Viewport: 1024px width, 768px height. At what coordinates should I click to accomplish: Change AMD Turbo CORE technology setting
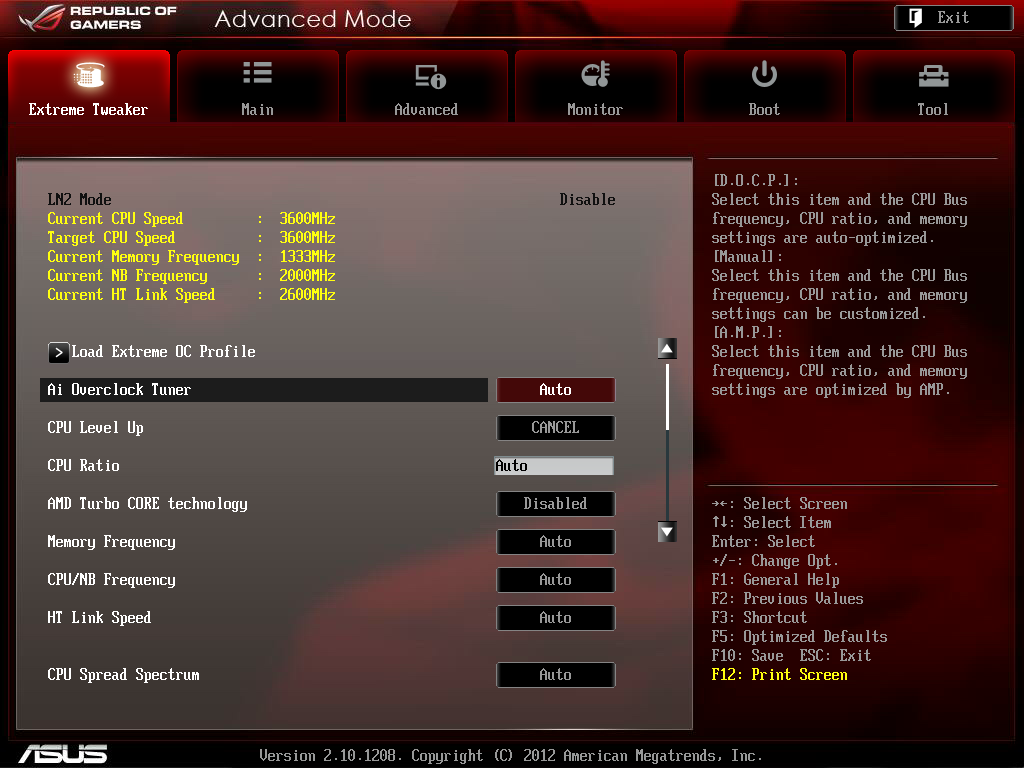coord(556,504)
